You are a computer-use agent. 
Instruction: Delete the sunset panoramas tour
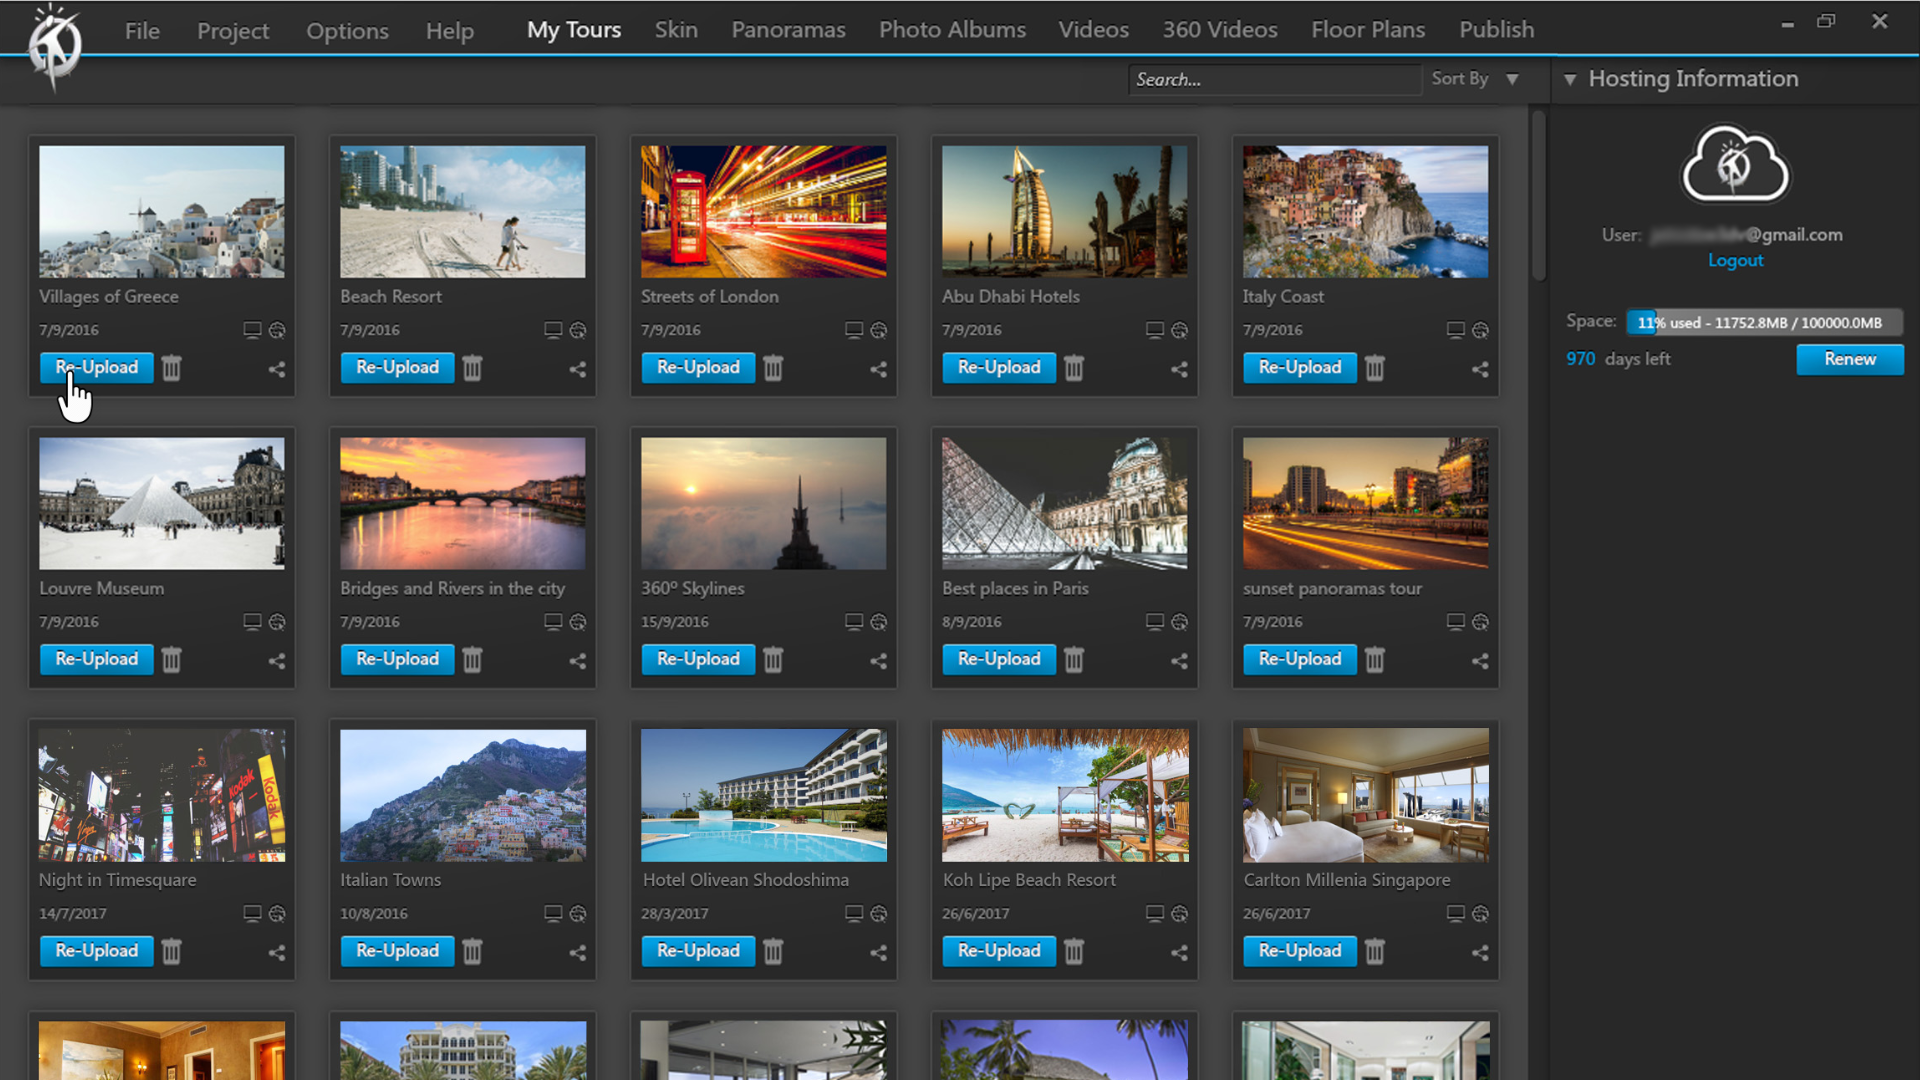pos(1375,660)
